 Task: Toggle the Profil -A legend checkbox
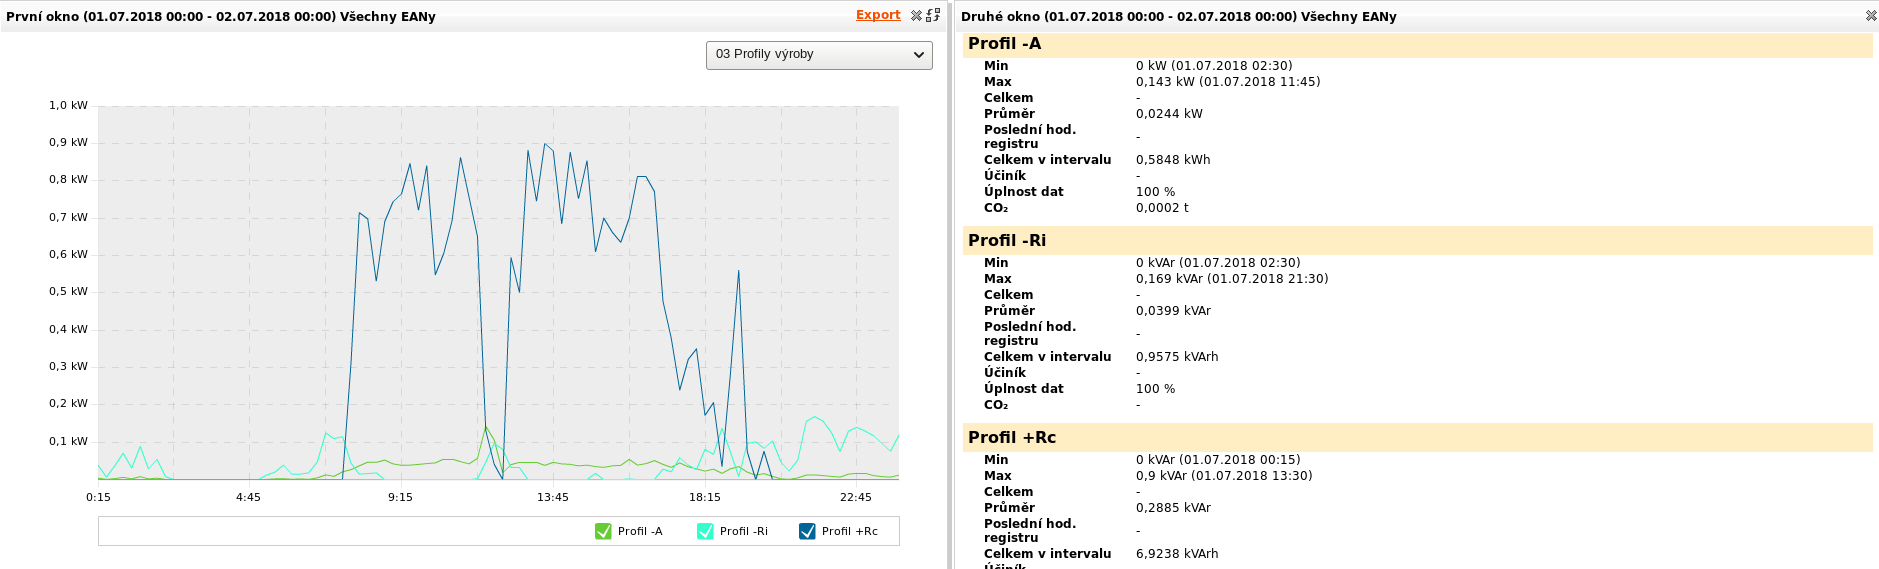coord(603,531)
